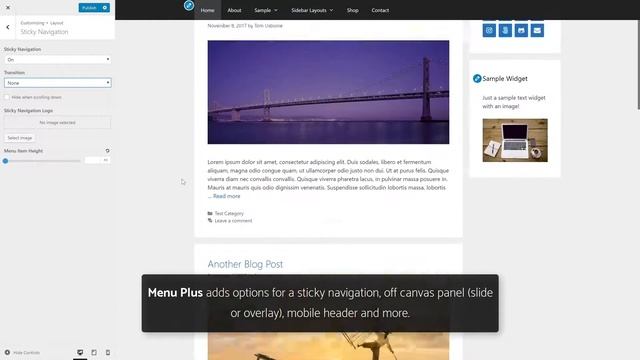640x360 pixels.
Task: Switch to tablet preview icon
Action: coord(94,352)
